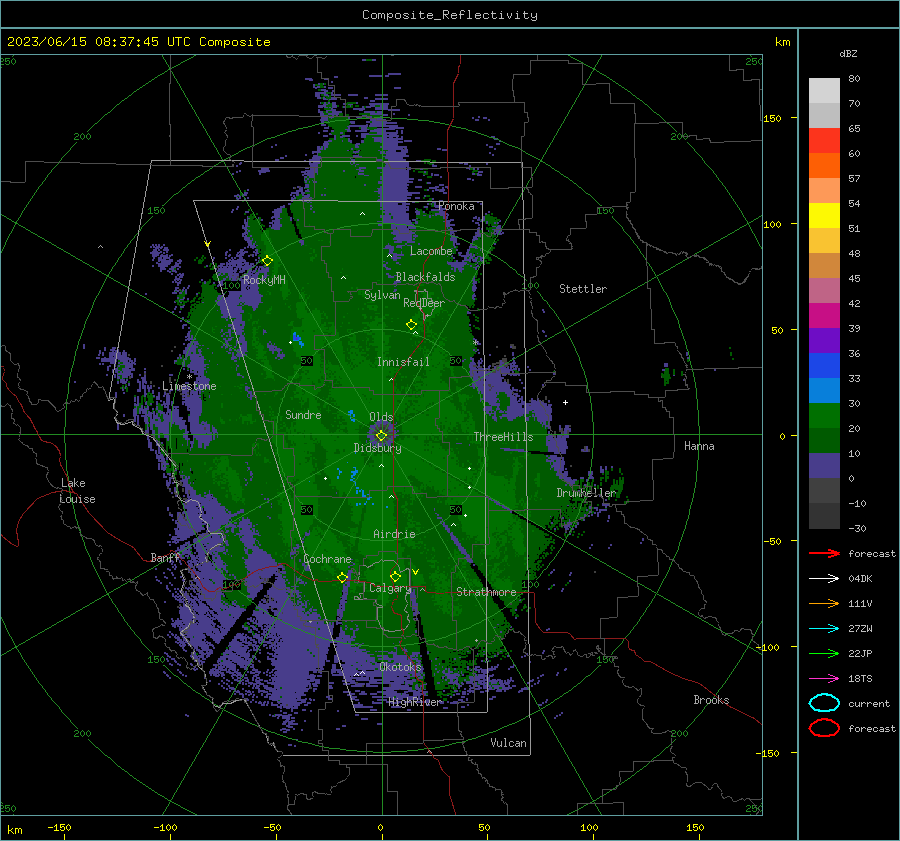Click the Strathmore label

coord(486,592)
